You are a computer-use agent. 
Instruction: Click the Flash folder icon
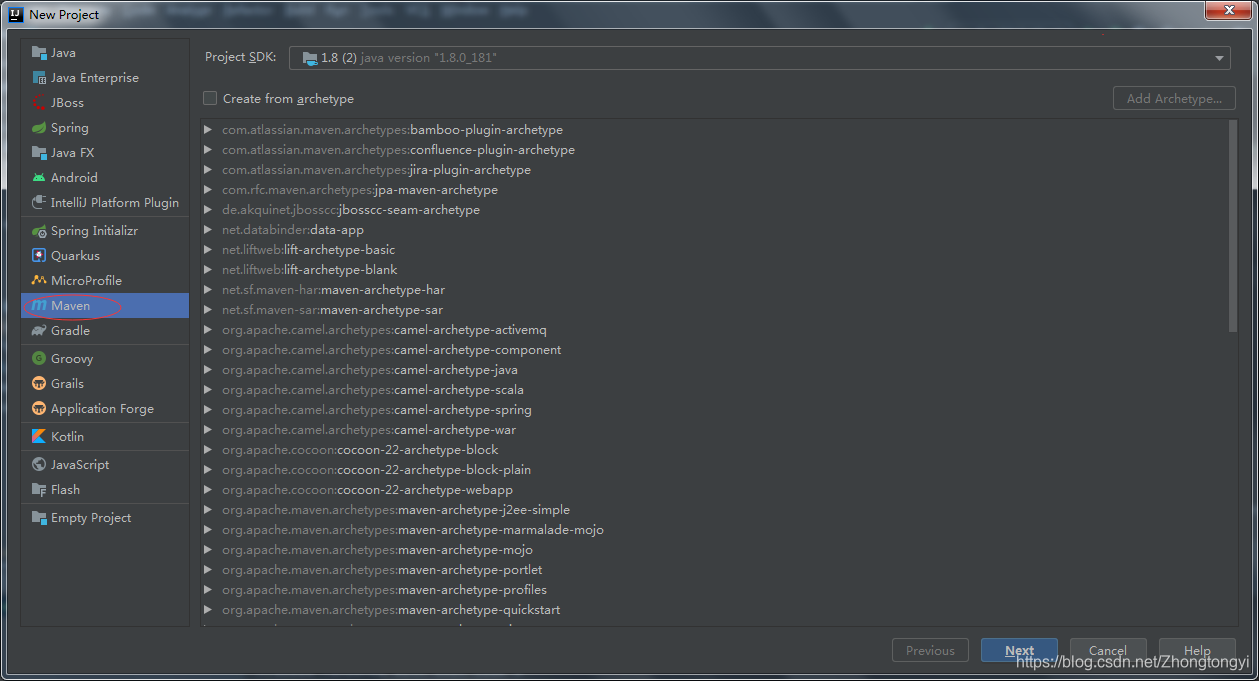coord(39,490)
